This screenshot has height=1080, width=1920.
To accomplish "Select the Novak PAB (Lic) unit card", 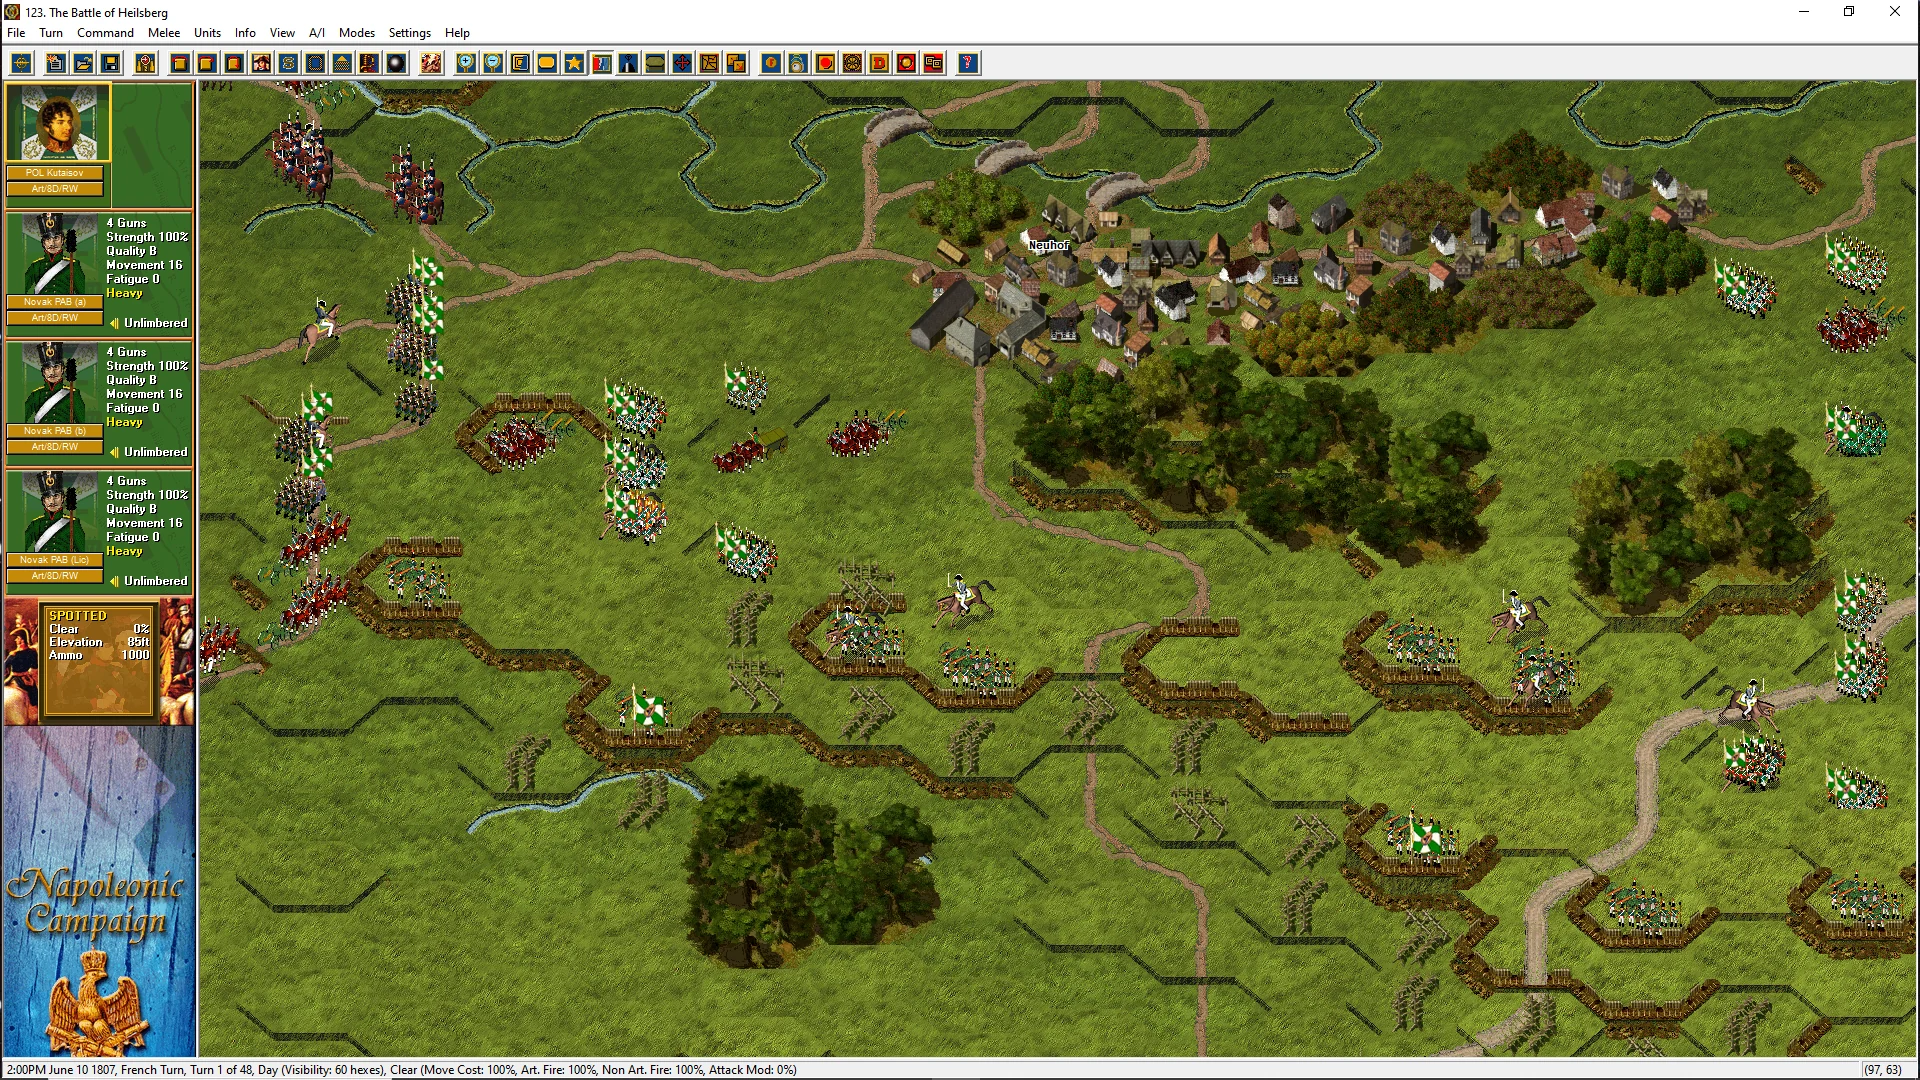I will (x=98, y=528).
